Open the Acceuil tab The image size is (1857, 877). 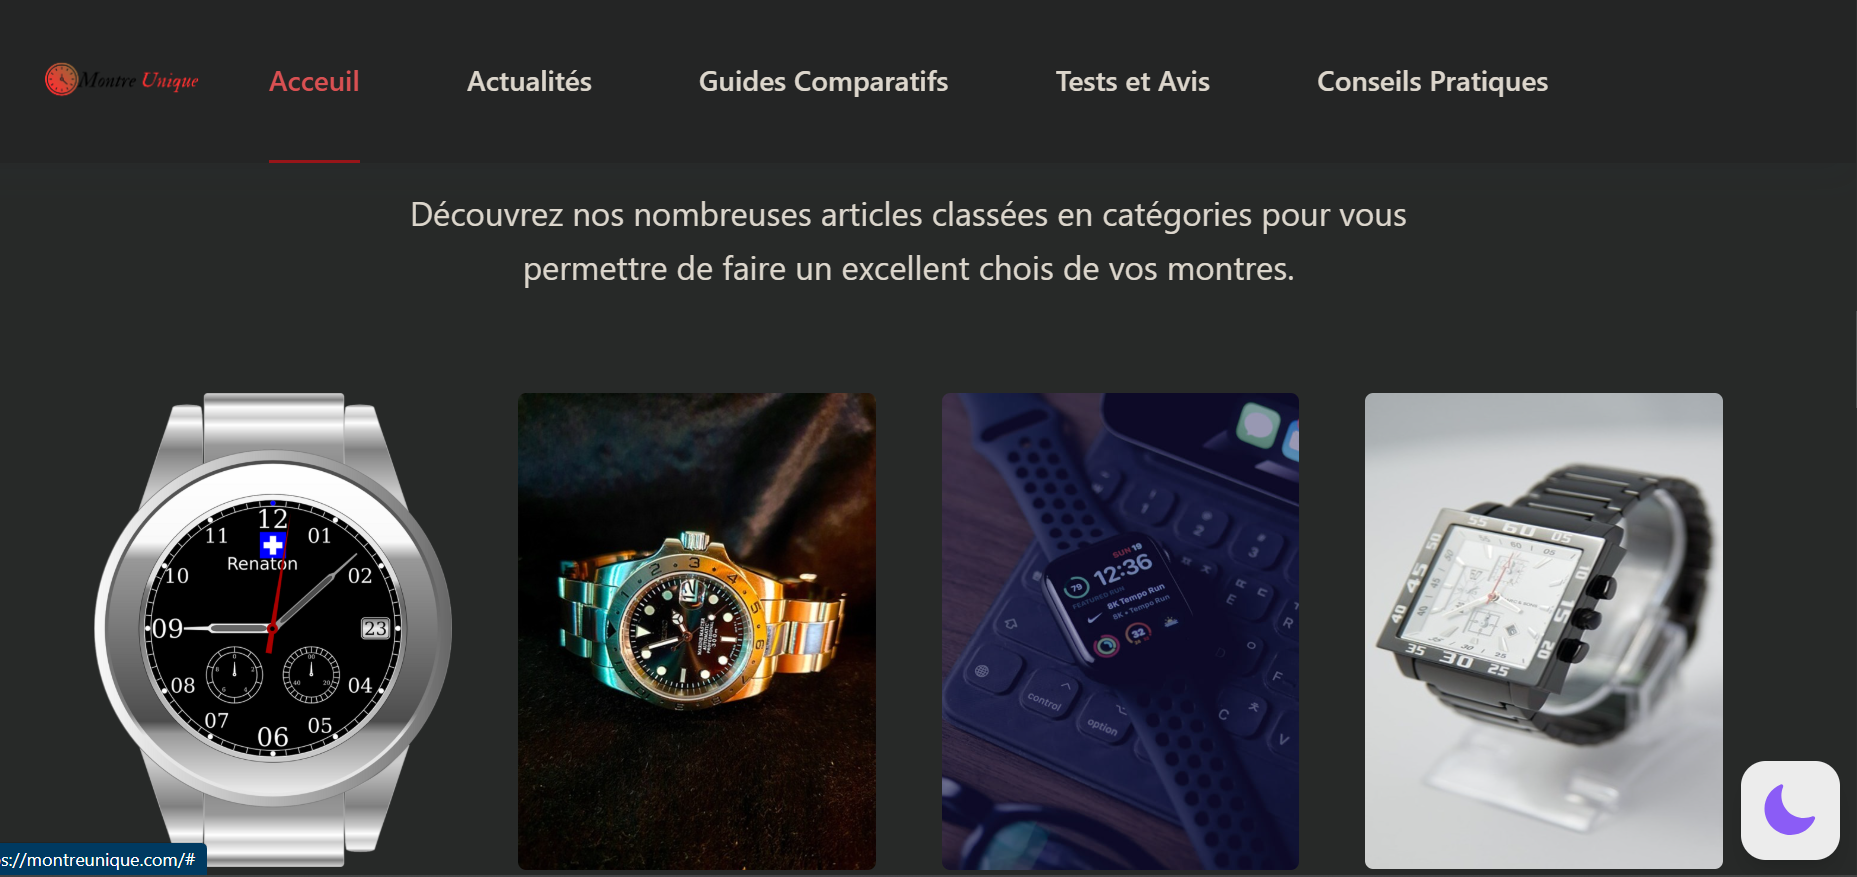pos(314,81)
